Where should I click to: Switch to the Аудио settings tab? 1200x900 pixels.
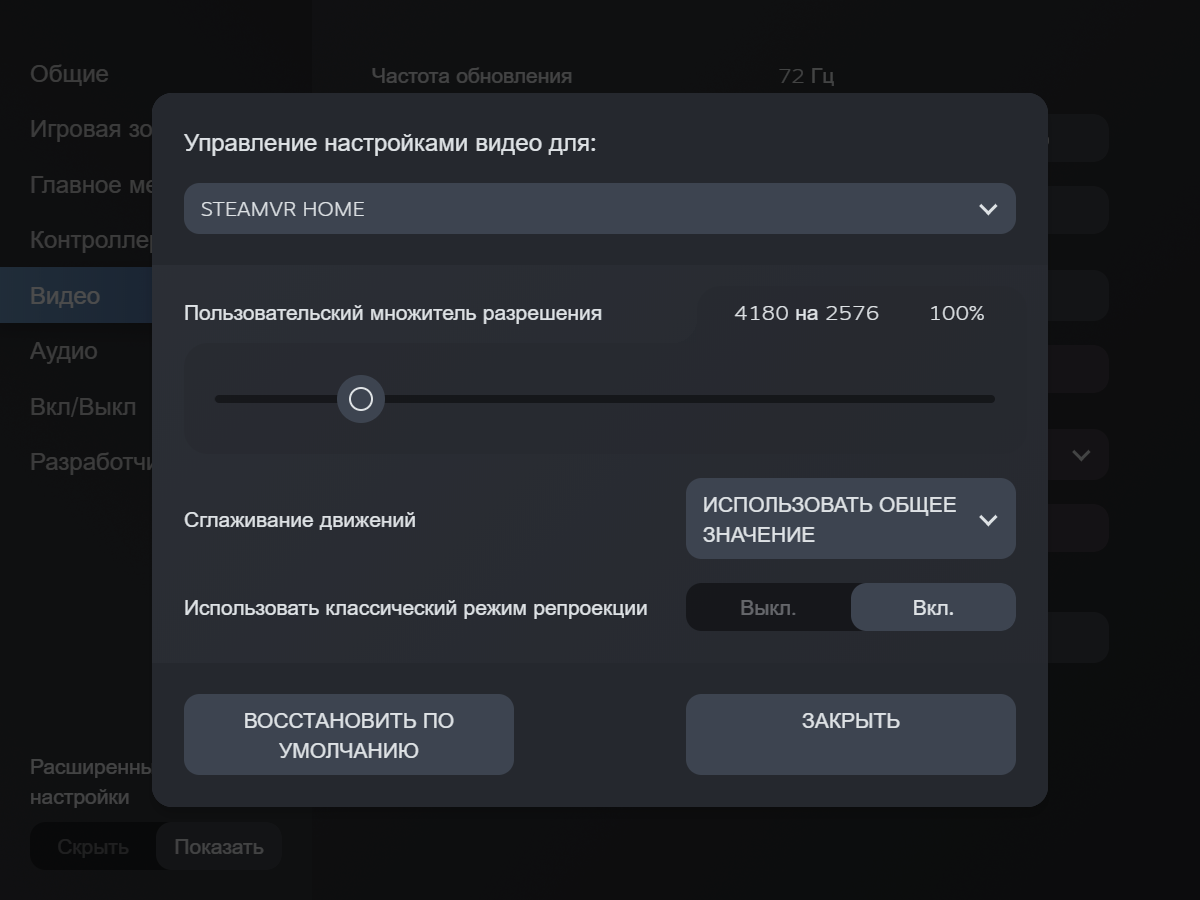pos(64,351)
